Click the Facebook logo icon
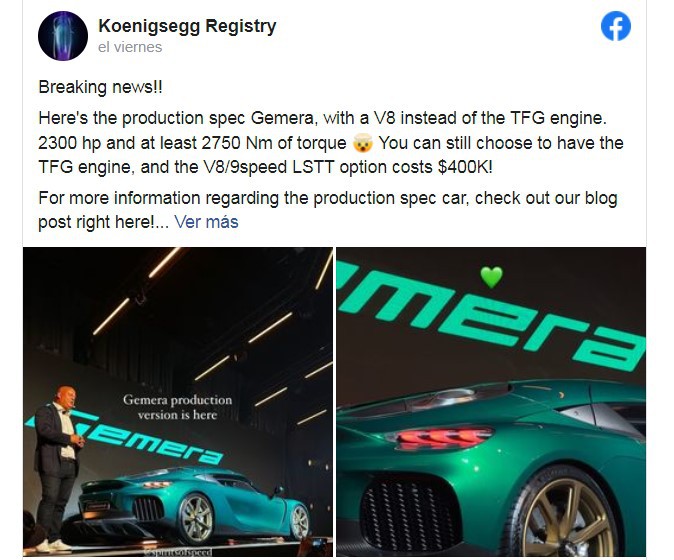674x560 pixels. (x=616, y=26)
